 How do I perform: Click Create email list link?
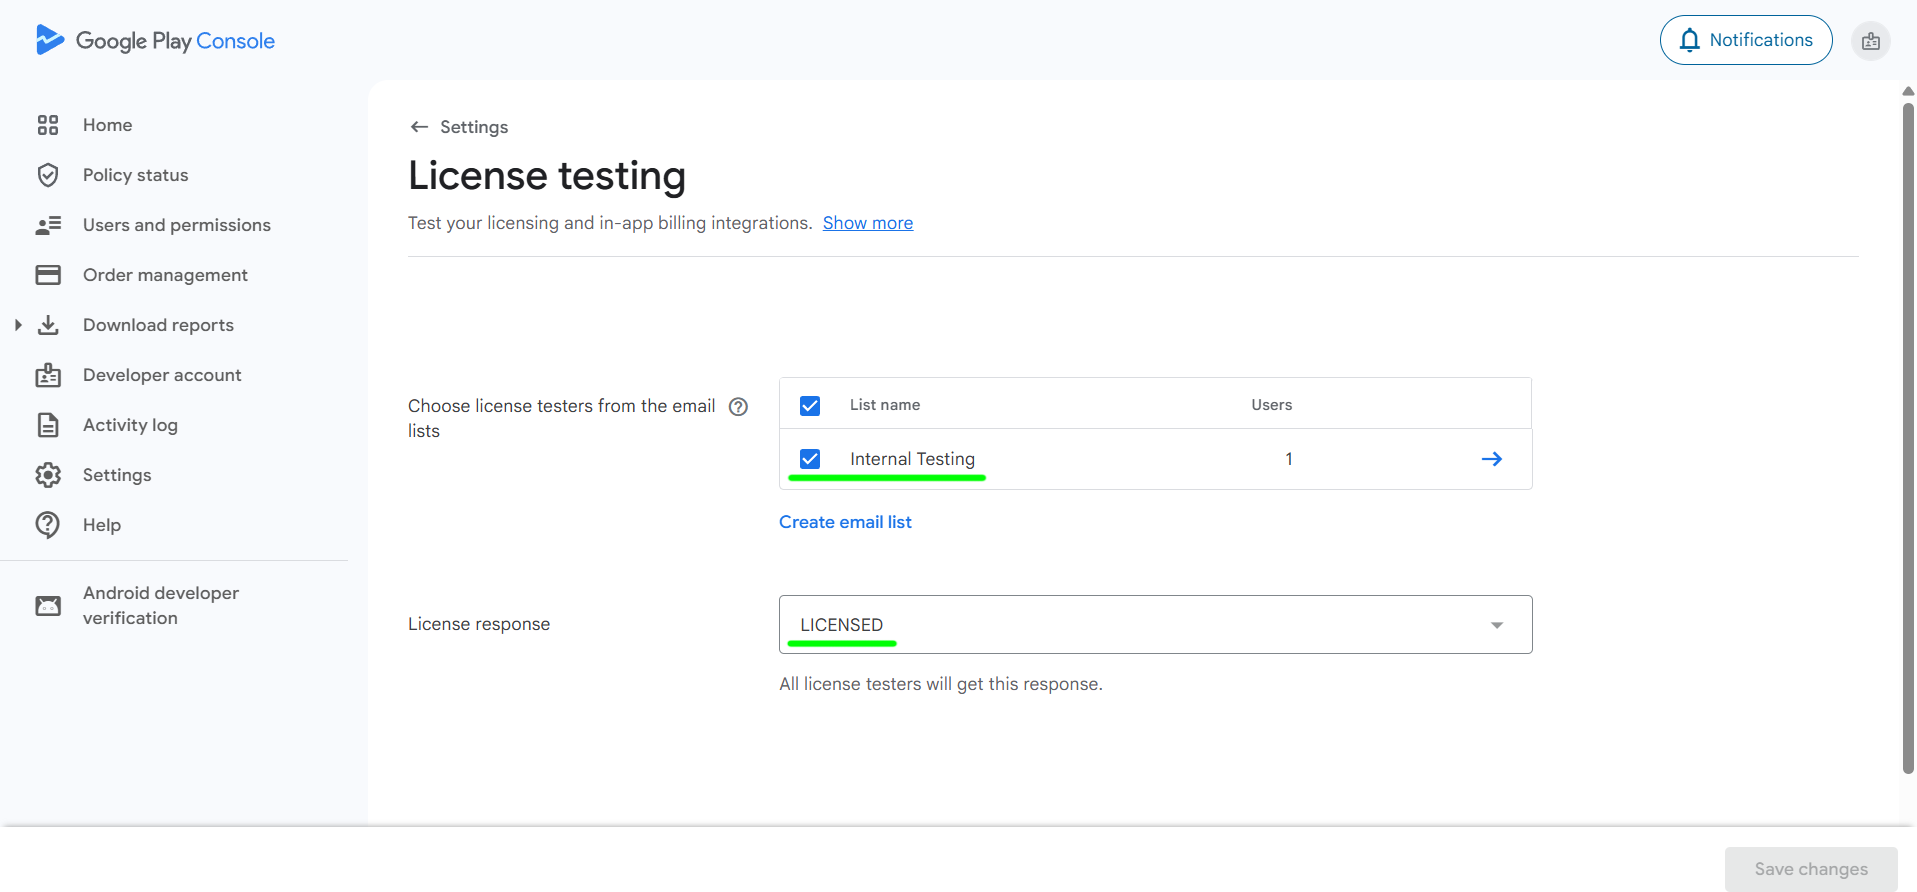(x=845, y=522)
